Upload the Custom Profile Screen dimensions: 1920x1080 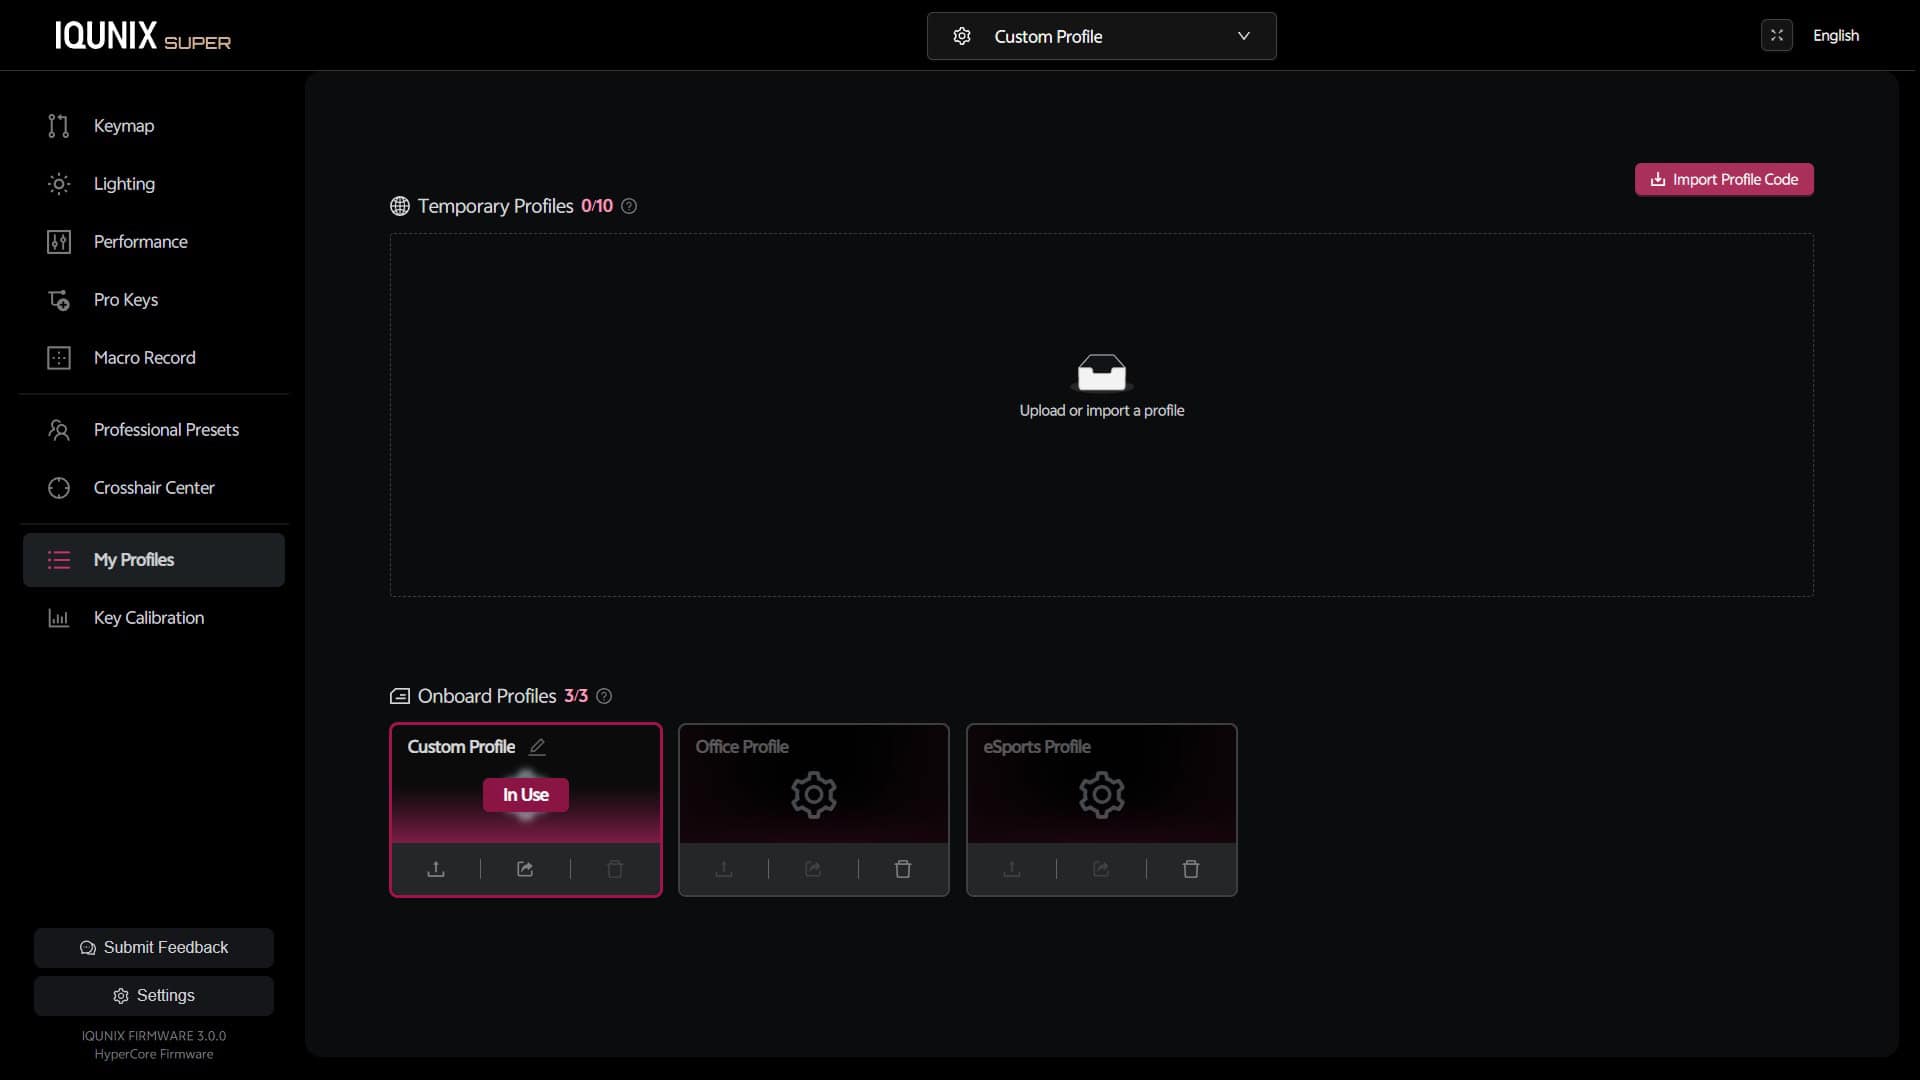point(436,869)
